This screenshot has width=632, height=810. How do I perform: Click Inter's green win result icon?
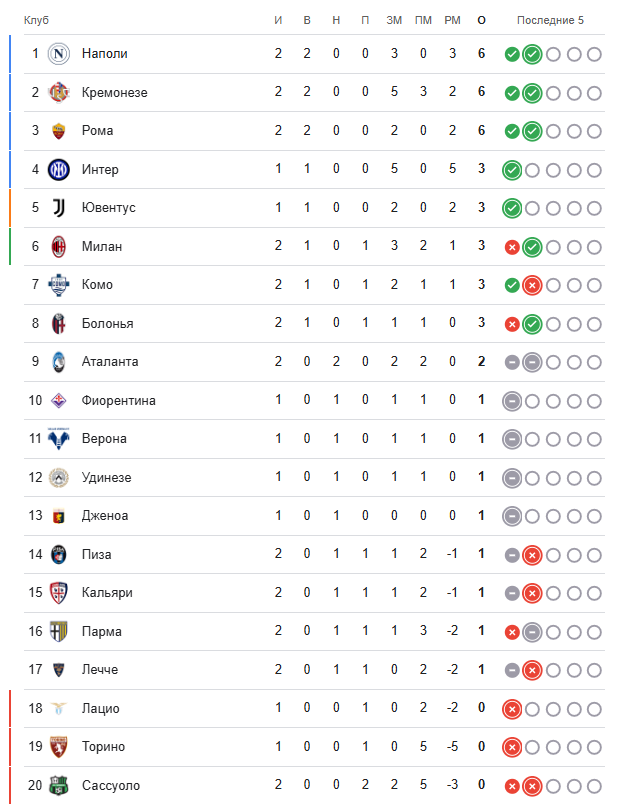512,170
